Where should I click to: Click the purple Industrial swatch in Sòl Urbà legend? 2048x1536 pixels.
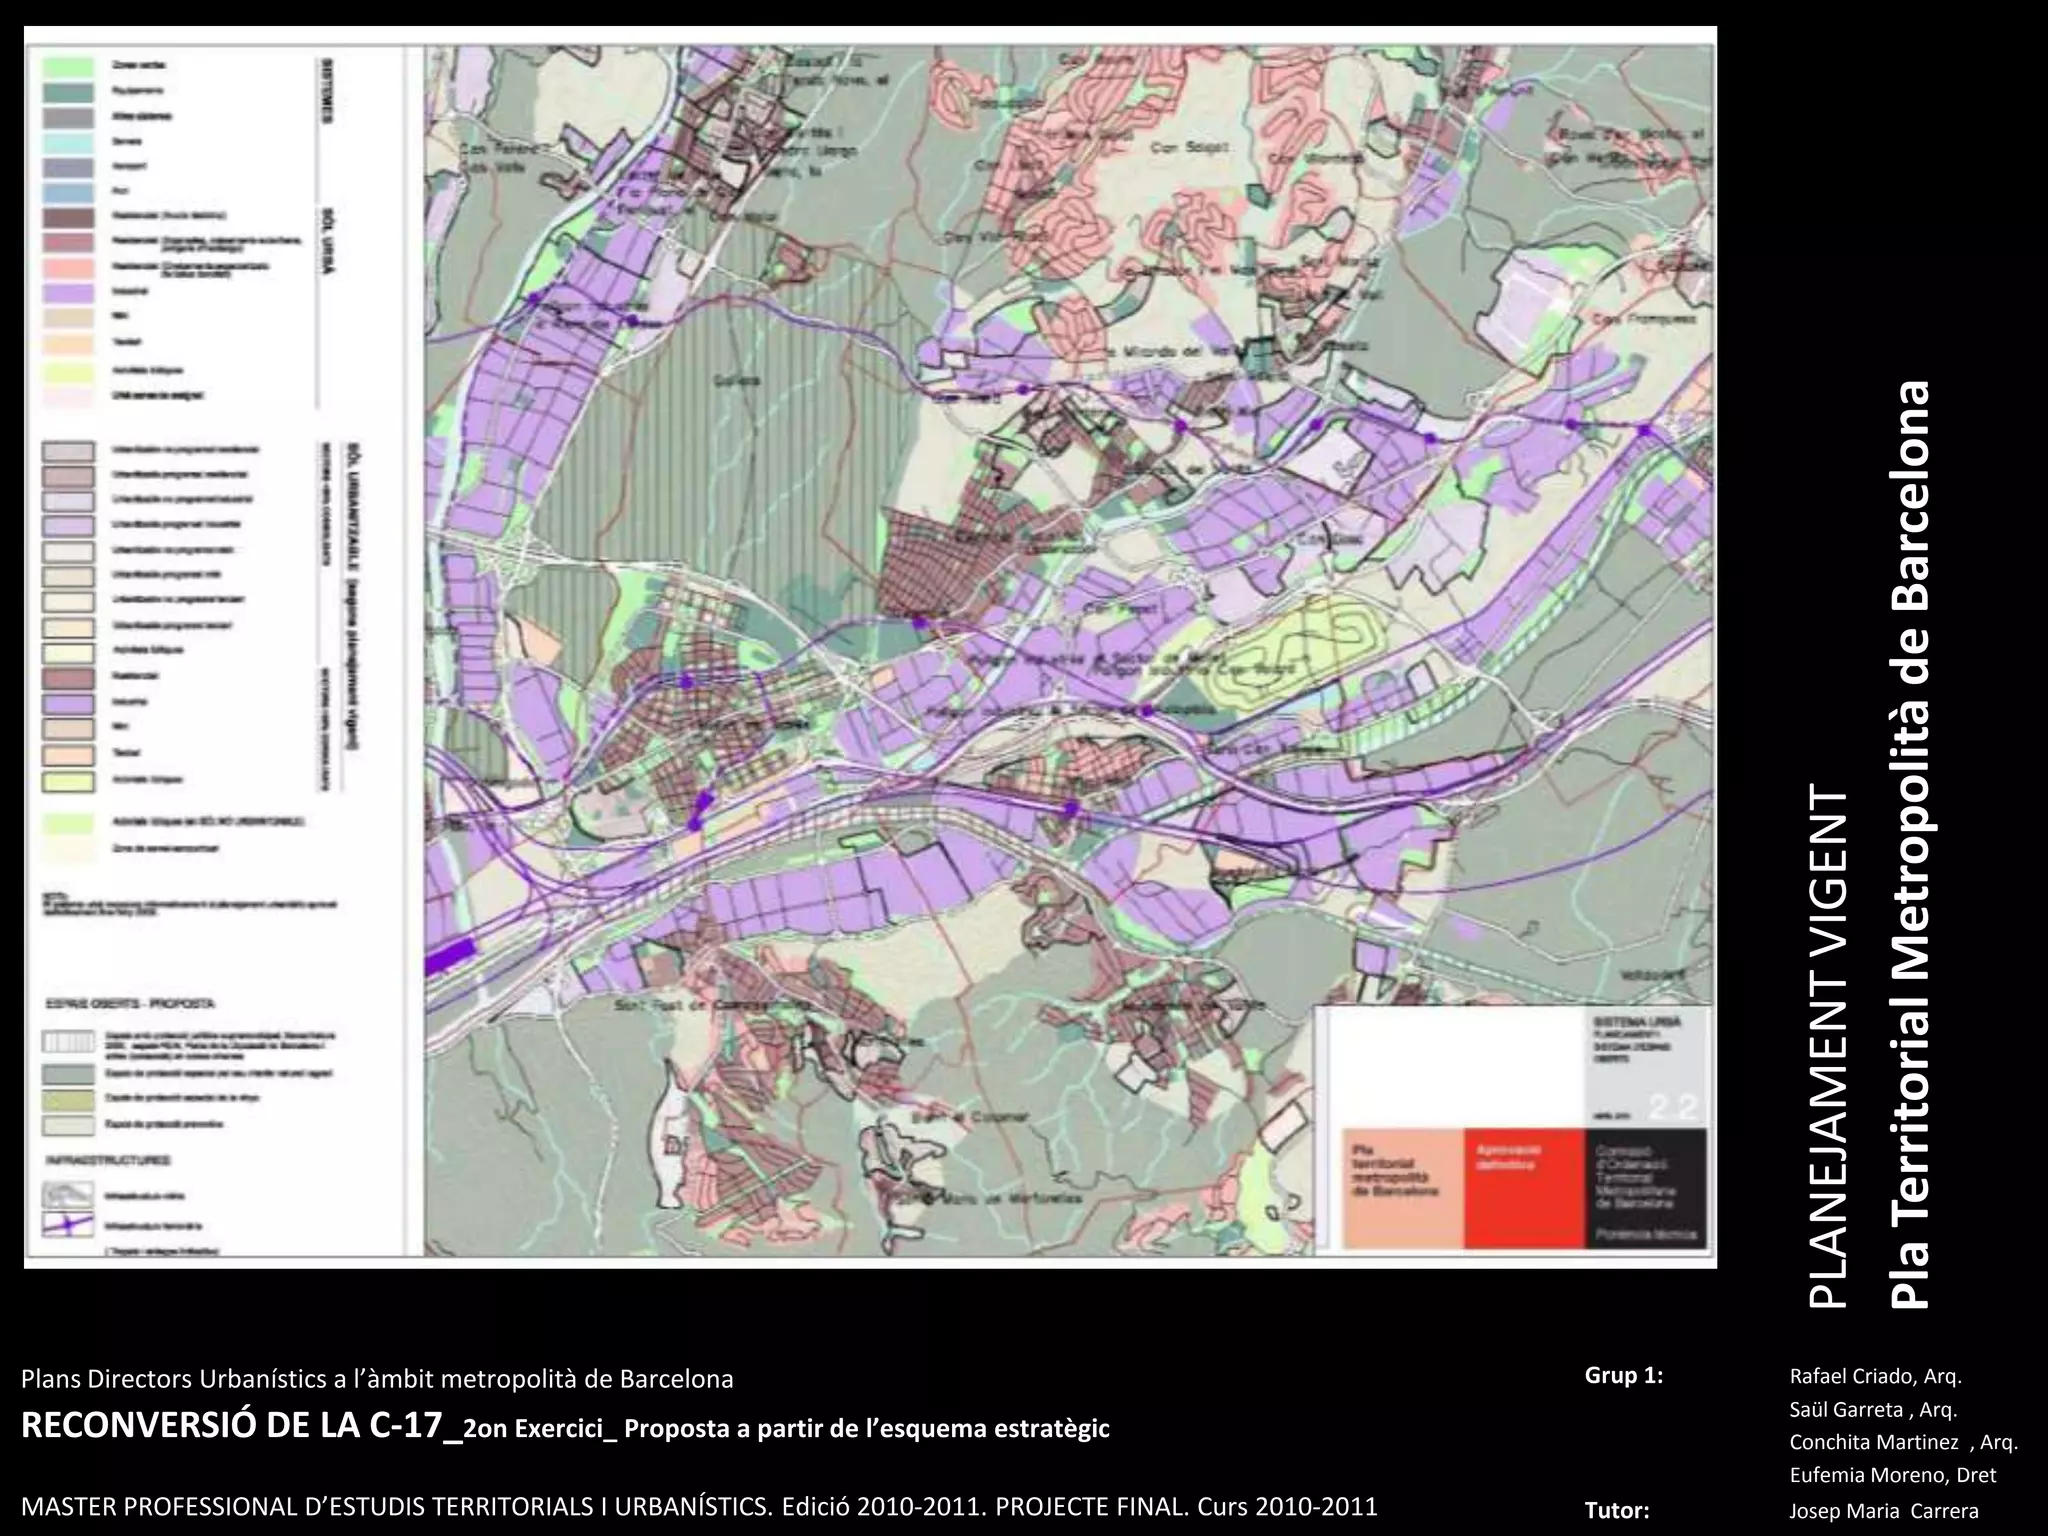(68, 292)
